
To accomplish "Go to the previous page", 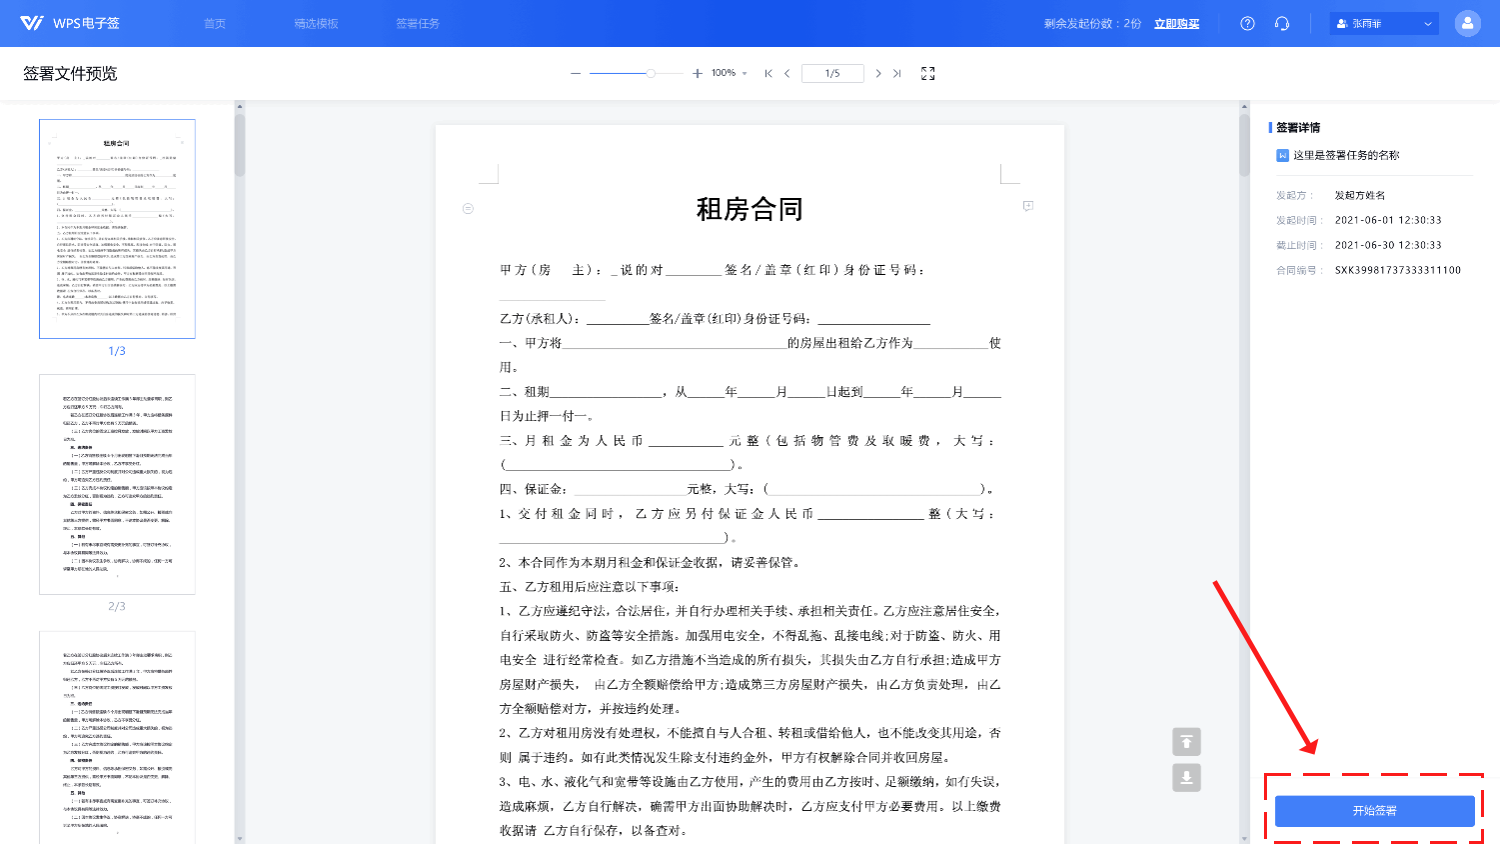I will click(788, 73).
